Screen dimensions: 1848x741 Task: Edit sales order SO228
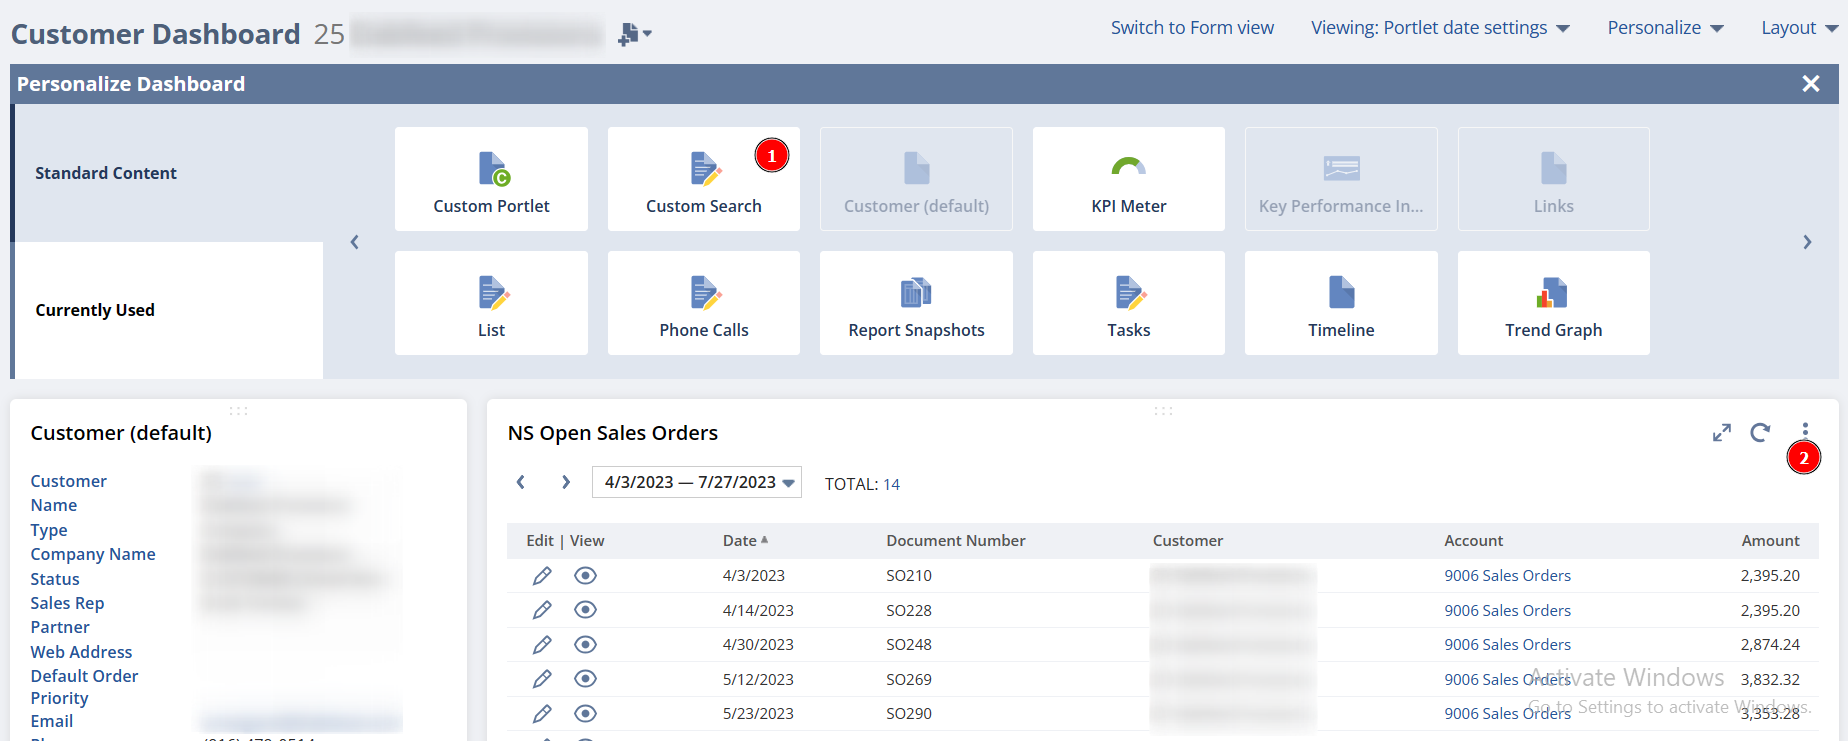point(542,610)
